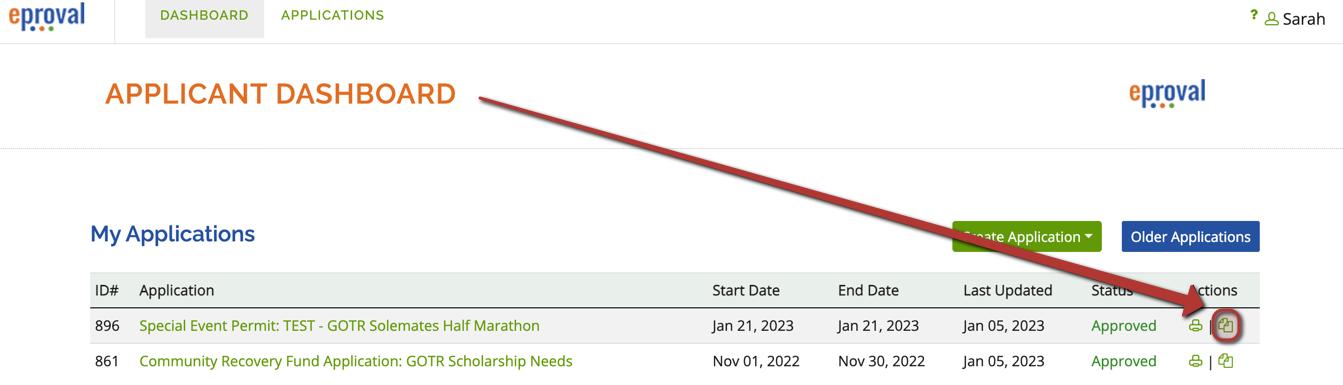
Task: Click the End Date column header
Action: tap(868, 291)
